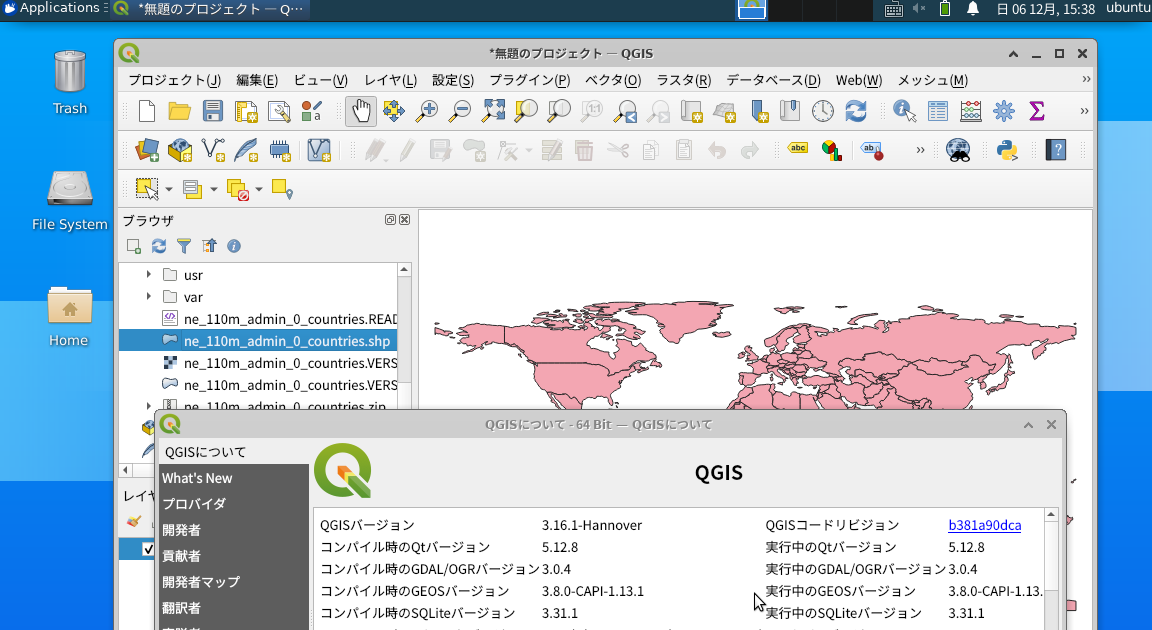
Task: Expand the hidden menu bar items chevron
Action: [x=1086, y=79]
